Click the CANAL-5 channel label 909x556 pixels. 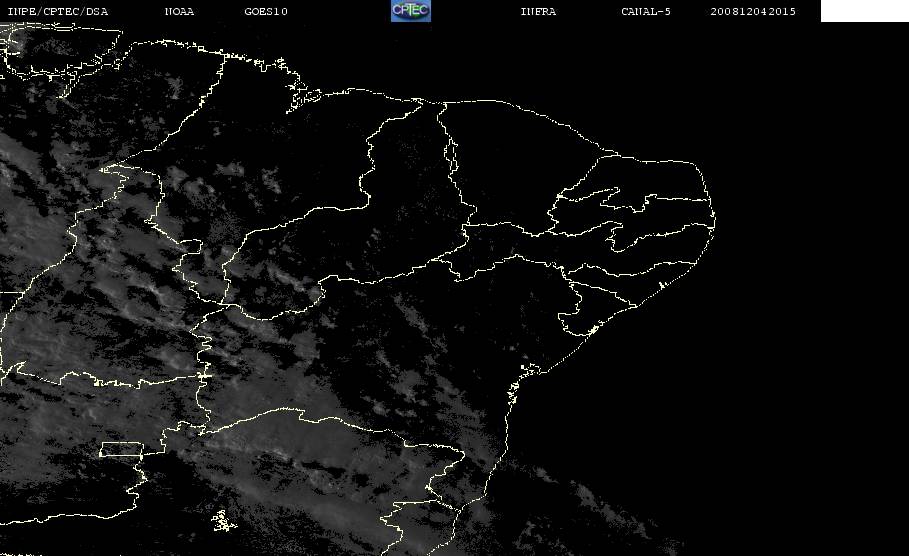coord(646,12)
